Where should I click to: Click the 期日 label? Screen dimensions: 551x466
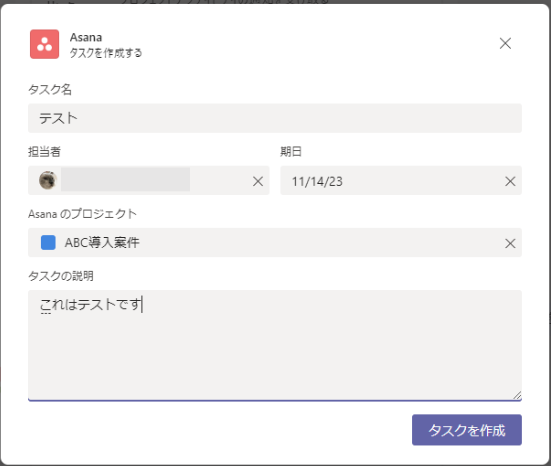point(291,151)
